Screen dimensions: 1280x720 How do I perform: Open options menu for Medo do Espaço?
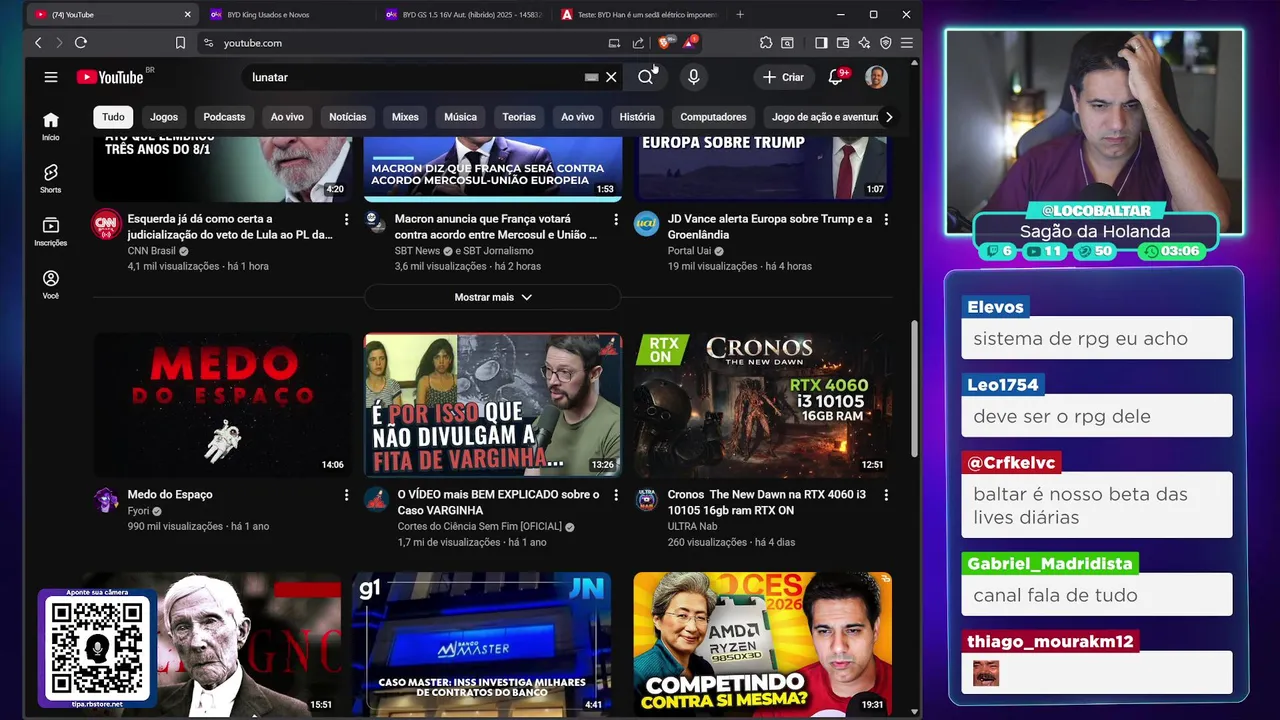(347, 495)
